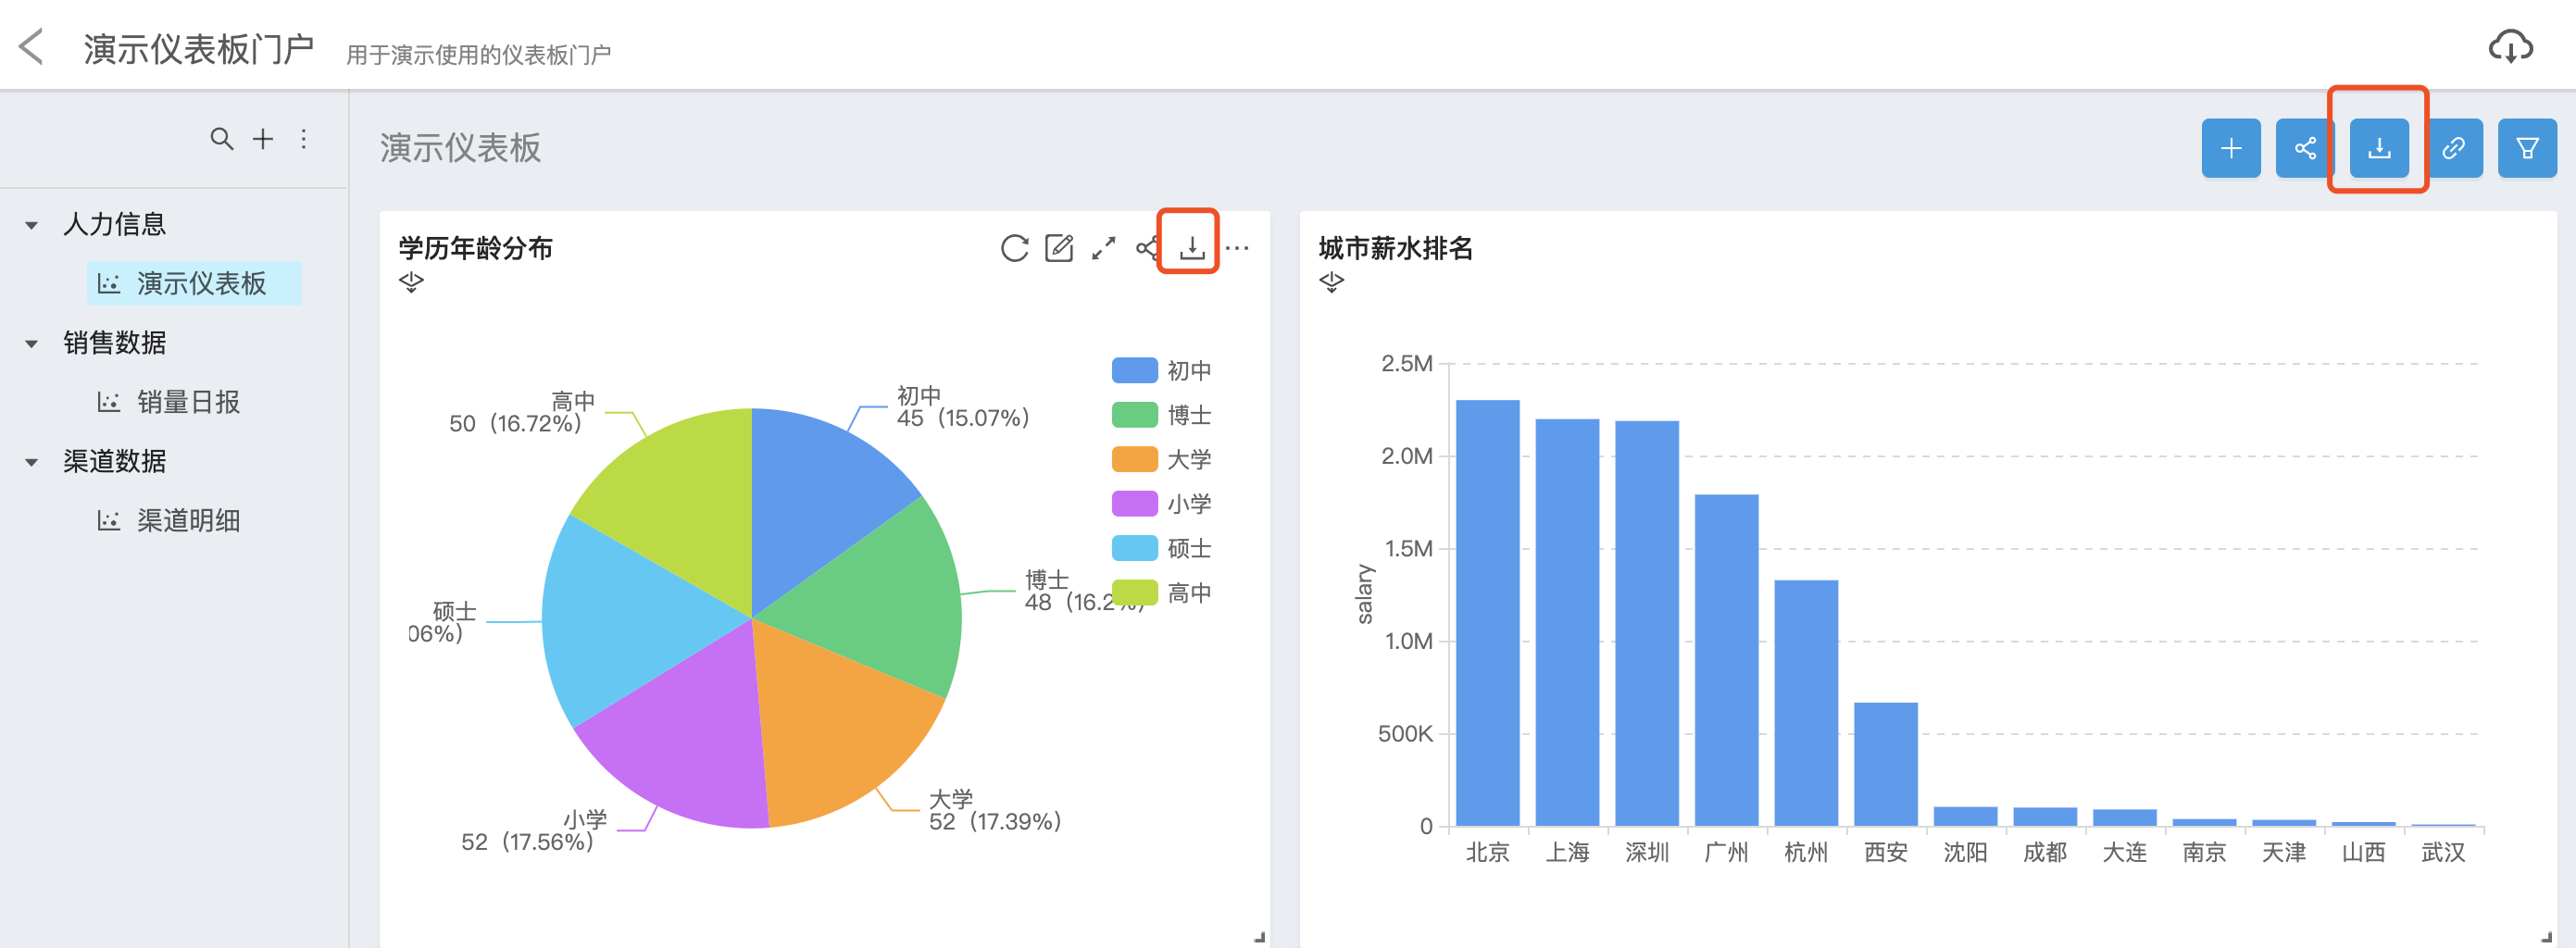Open the 渠道明细 dashboard
This screenshot has width=2576, height=948.
[187, 520]
